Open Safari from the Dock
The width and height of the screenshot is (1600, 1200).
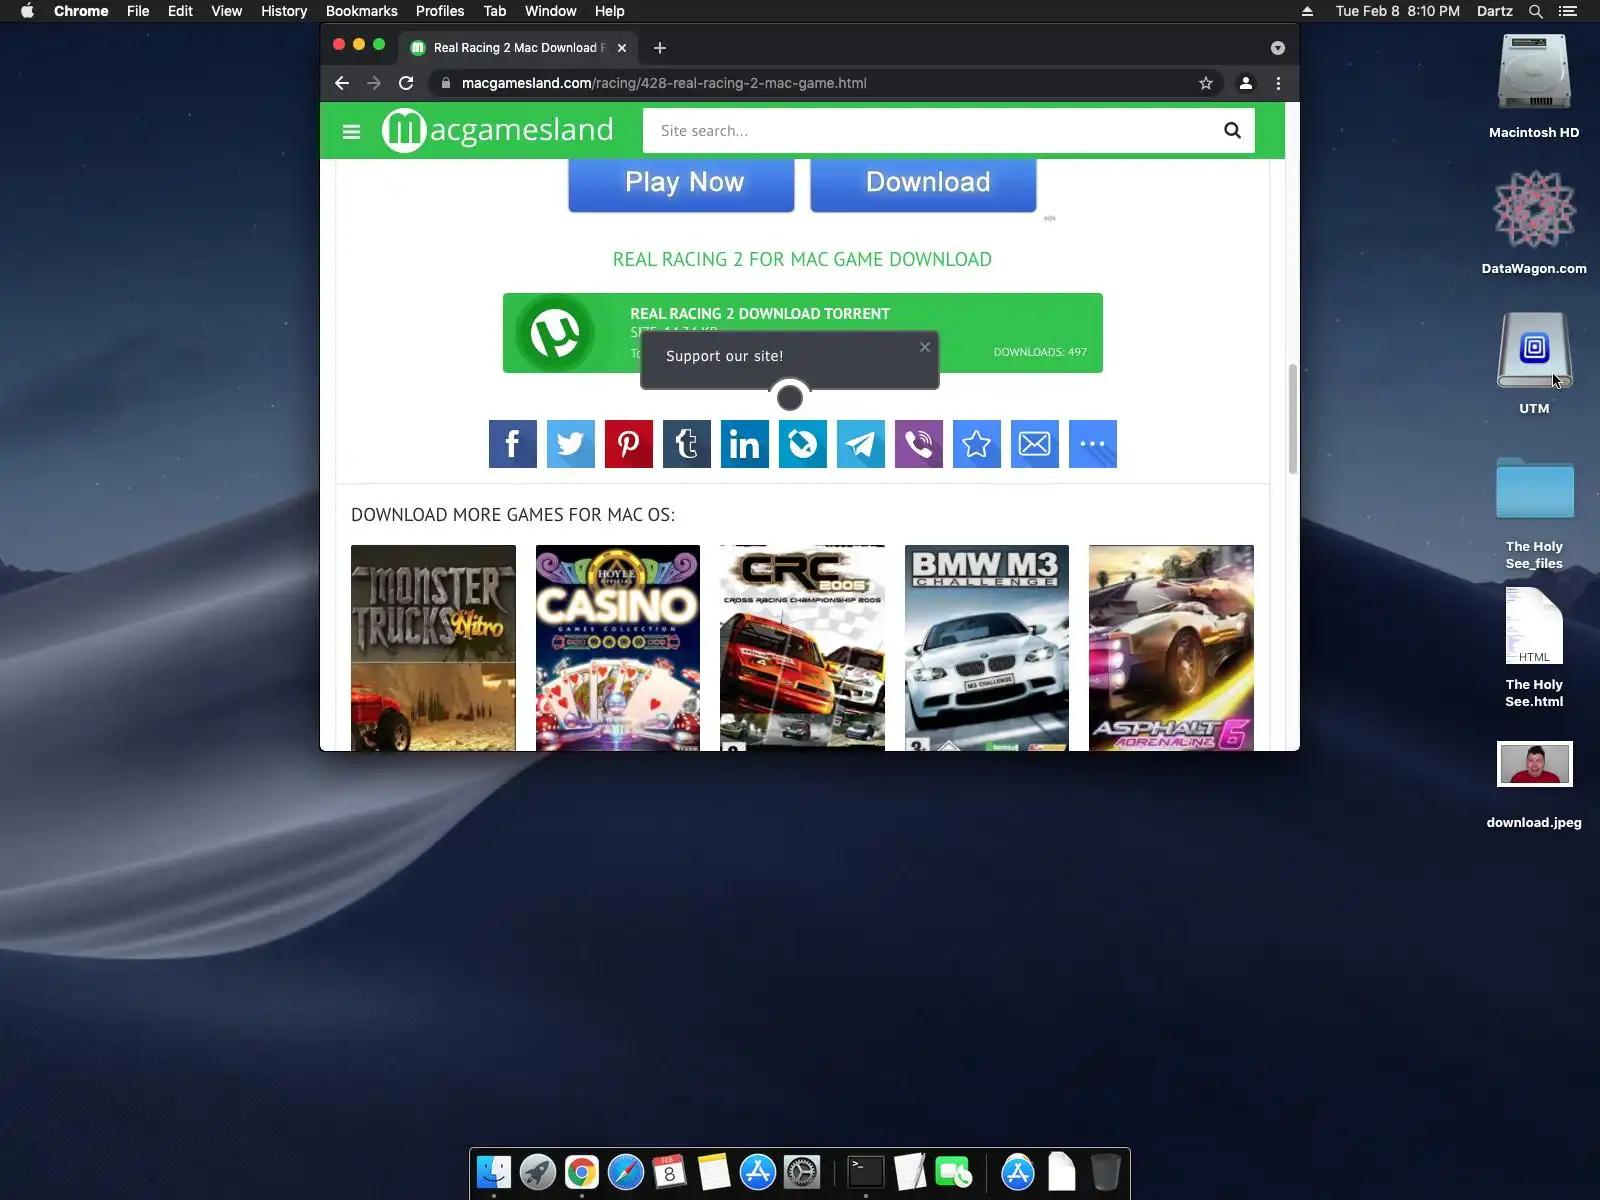click(x=626, y=1172)
